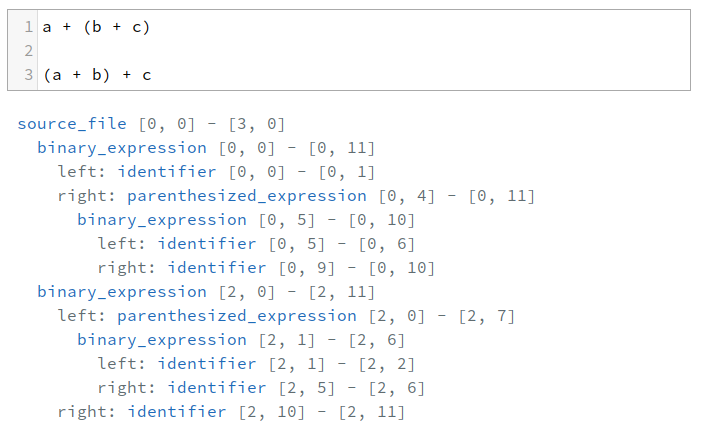Place cursor in code line 'a + (b + c)'
The width and height of the screenshot is (704, 432).
tap(96, 27)
